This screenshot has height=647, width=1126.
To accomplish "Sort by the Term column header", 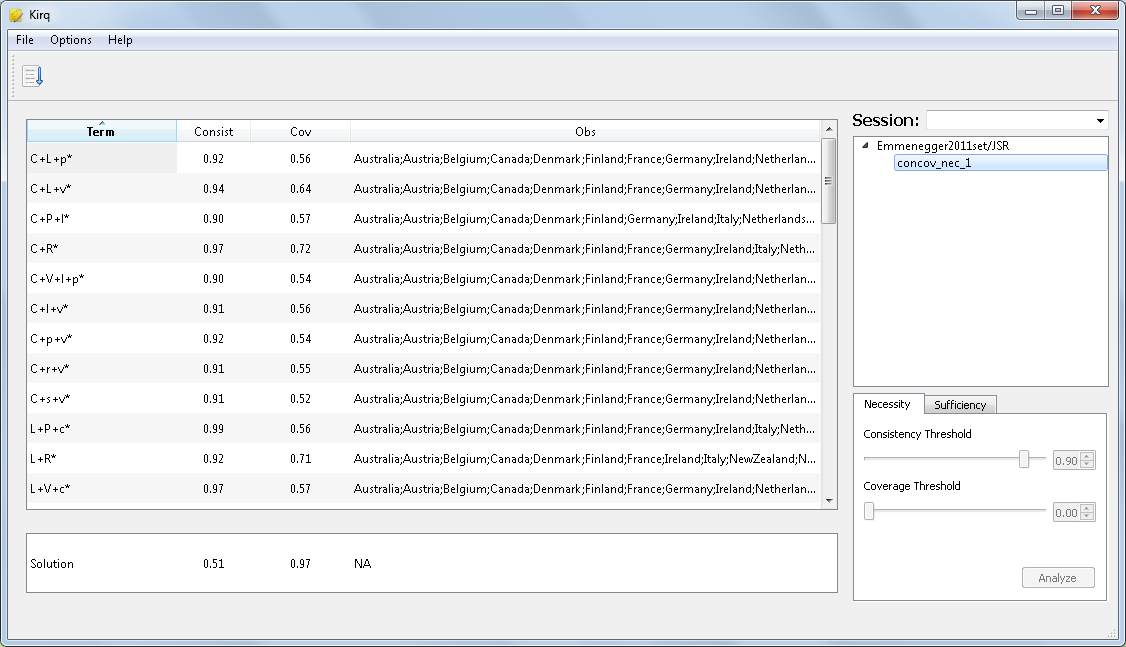I will pyautogui.click(x=101, y=132).
